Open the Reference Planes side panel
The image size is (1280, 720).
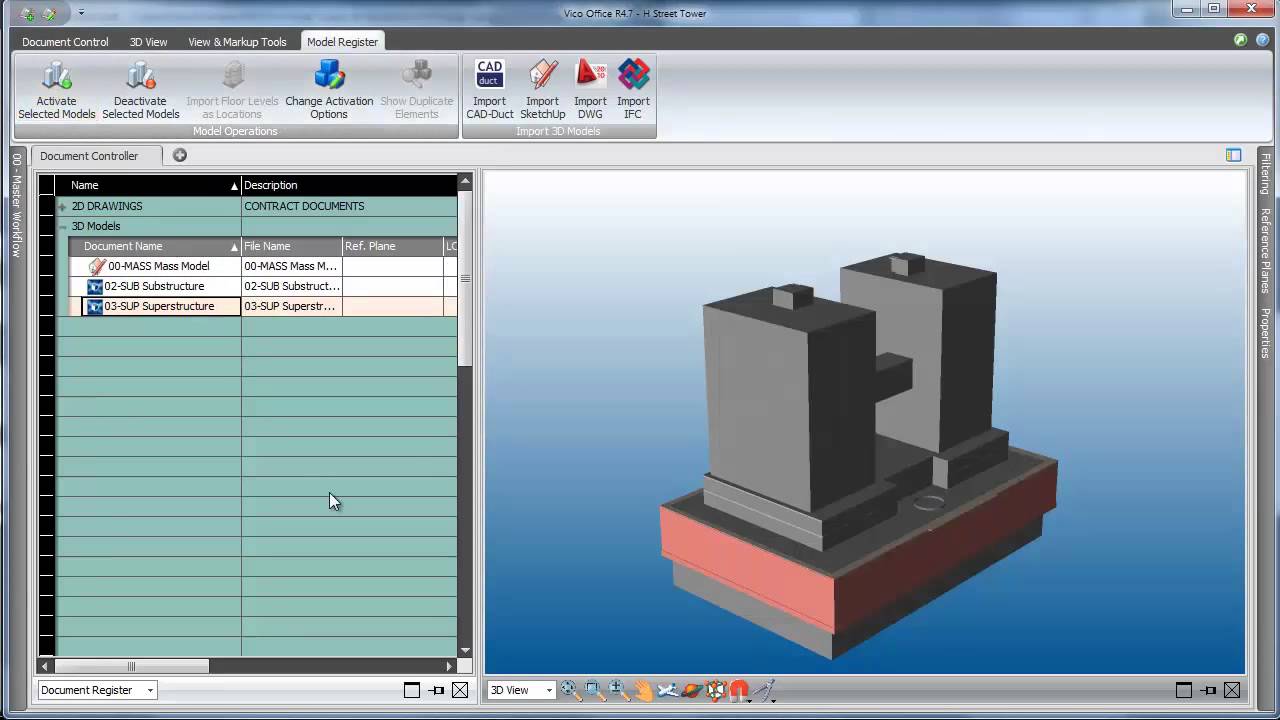[1265, 251]
